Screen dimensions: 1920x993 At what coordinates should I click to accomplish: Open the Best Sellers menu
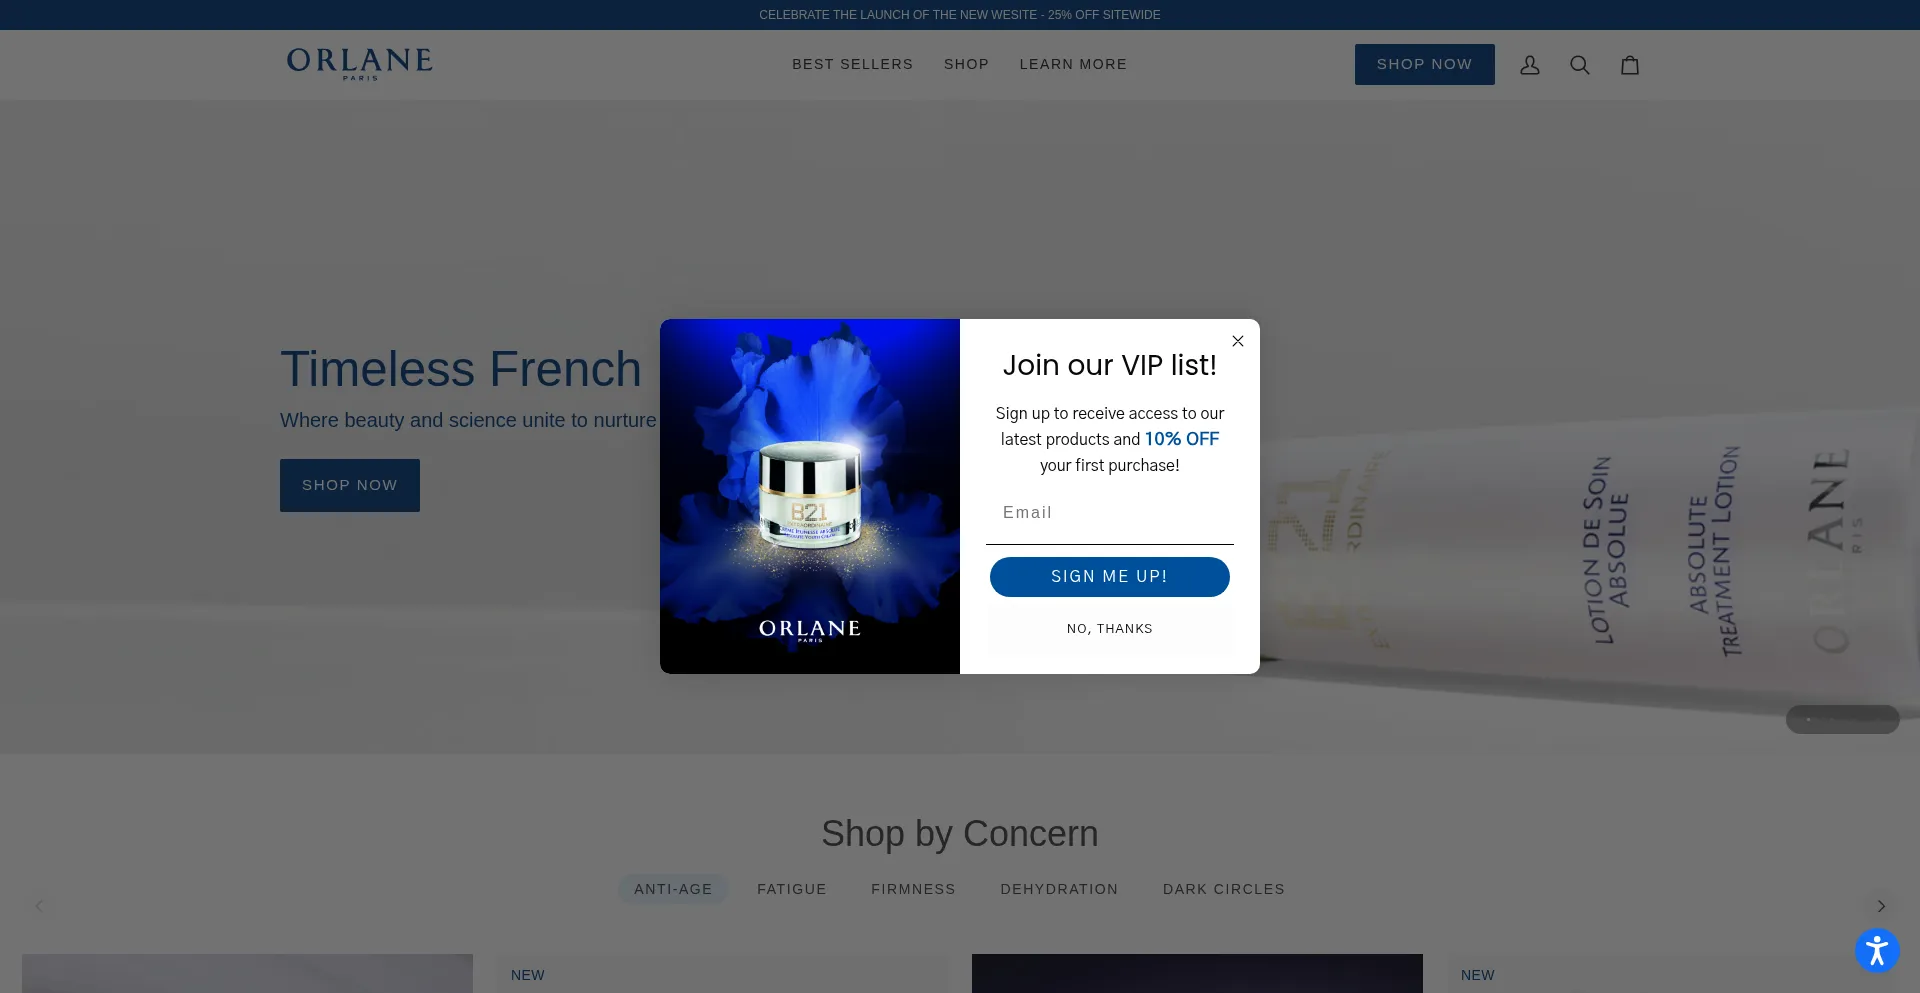(853, 64)
